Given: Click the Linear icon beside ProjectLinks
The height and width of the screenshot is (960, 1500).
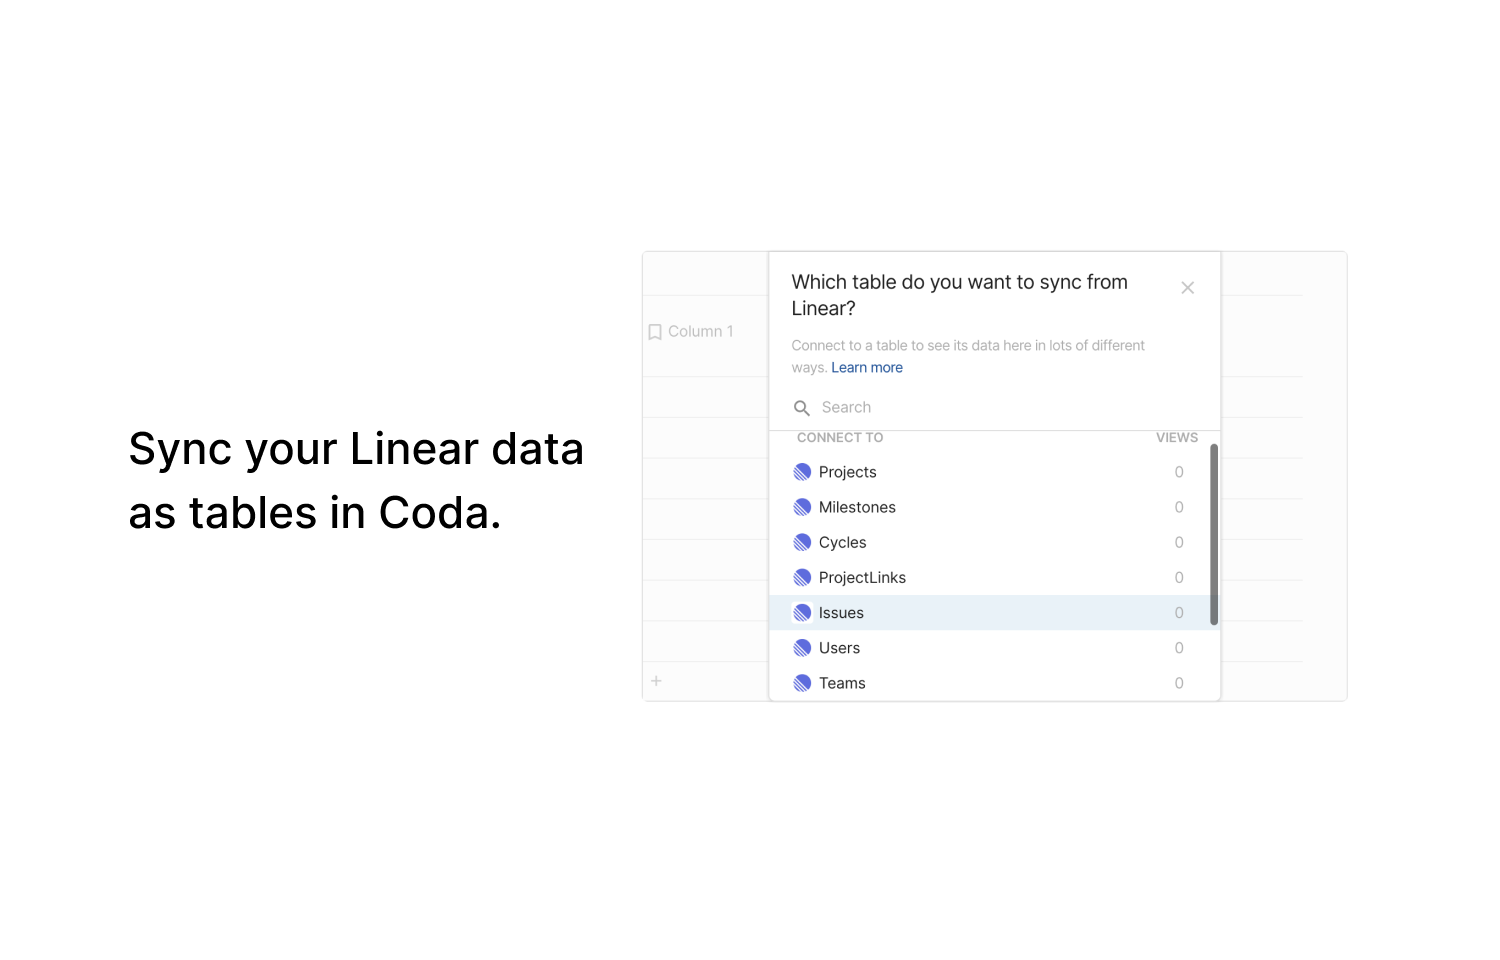Looking at the screenshot, I should click(802, 578).
